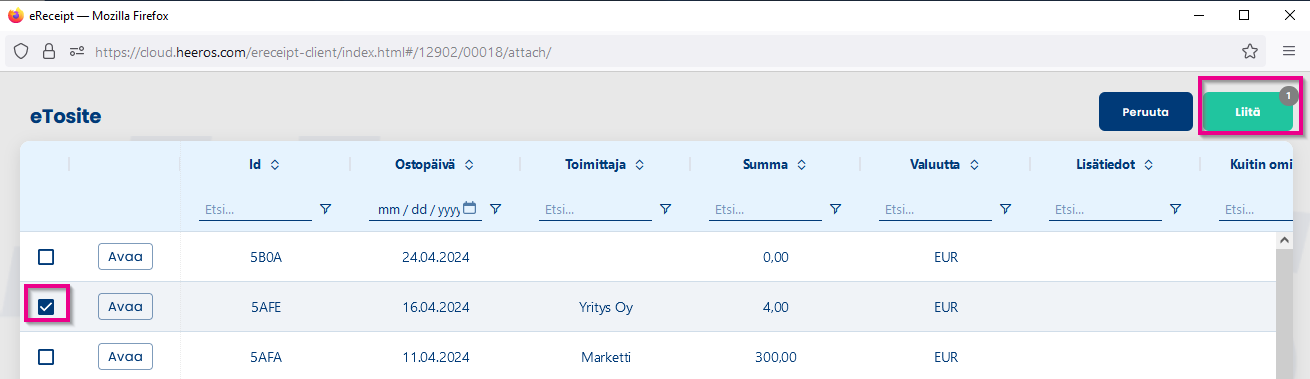The width and height of the screenshot is (1310, 379).
Task: Tick the checkbox for receipt 5B0A
Action: pos(46,257)
